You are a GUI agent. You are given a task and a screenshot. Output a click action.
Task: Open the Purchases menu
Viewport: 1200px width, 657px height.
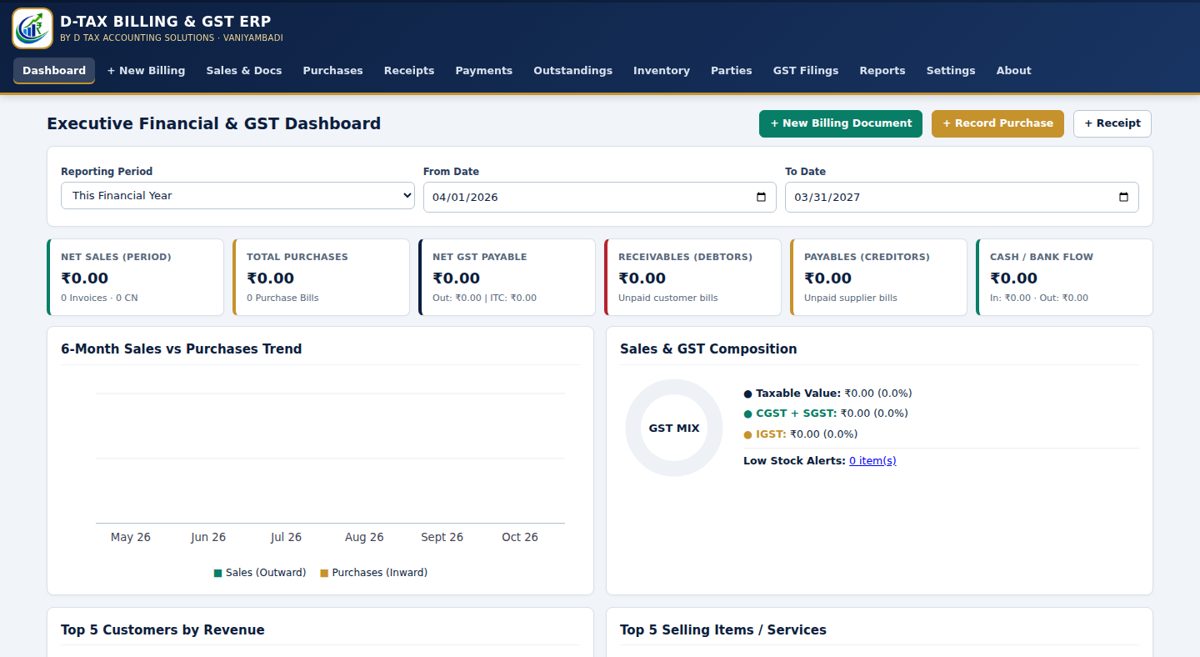(x=333, y=71)
